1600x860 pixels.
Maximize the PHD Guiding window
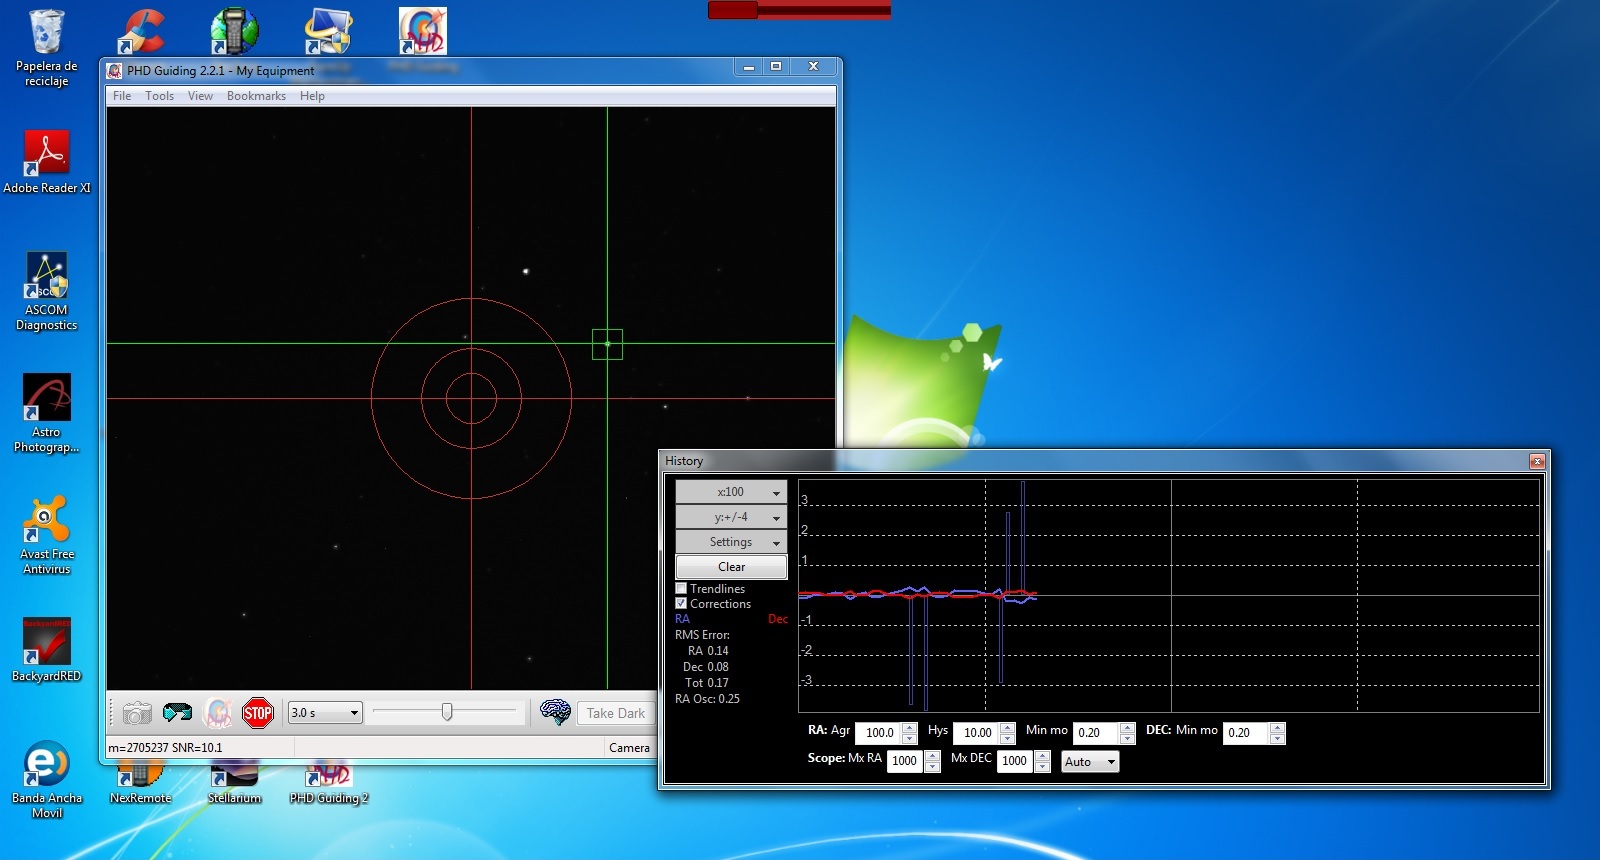pos(775,66)
